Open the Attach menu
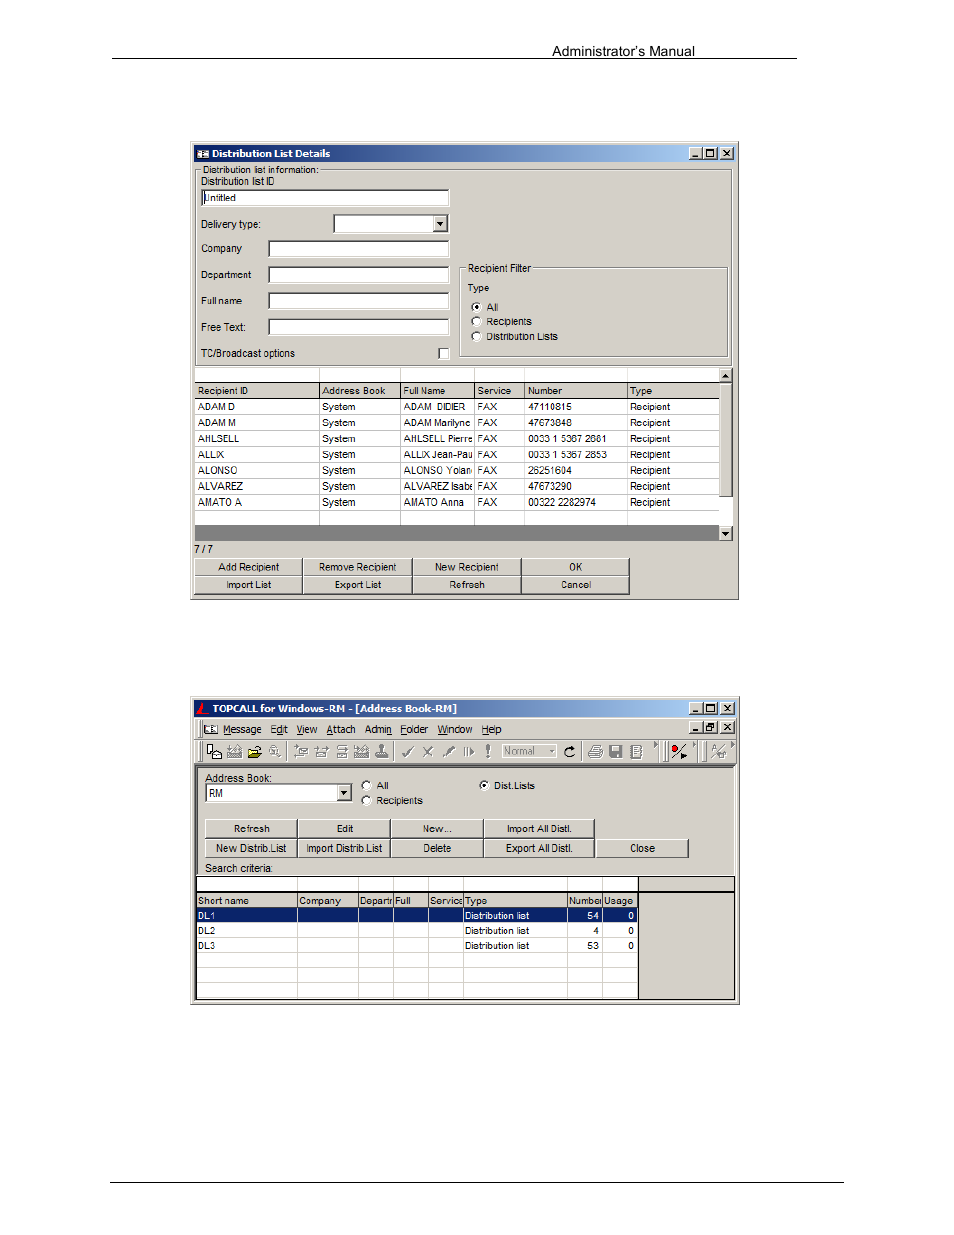The image size is (954, 1235). point(341,730)
